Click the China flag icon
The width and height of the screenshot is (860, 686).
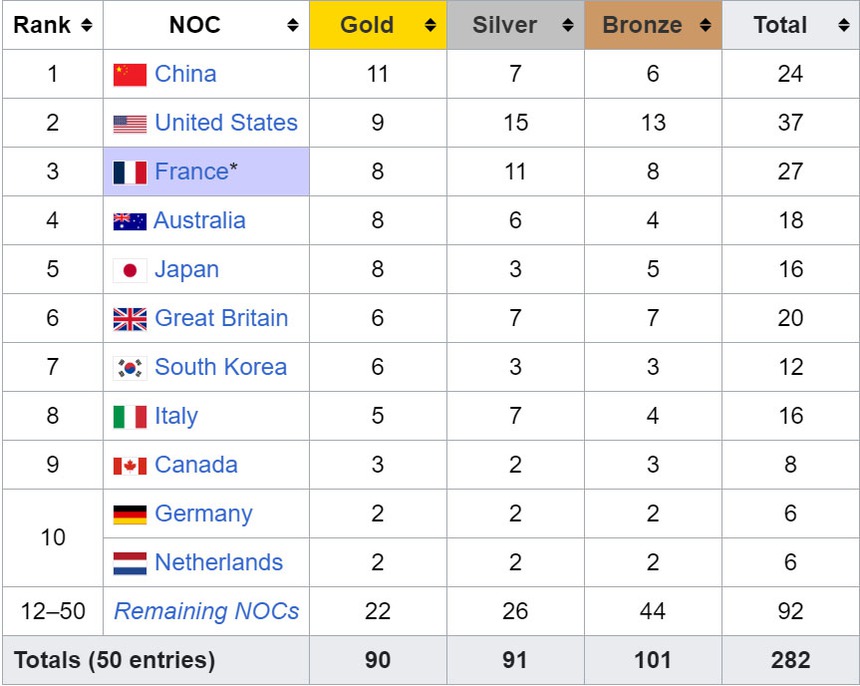(131, 73)
